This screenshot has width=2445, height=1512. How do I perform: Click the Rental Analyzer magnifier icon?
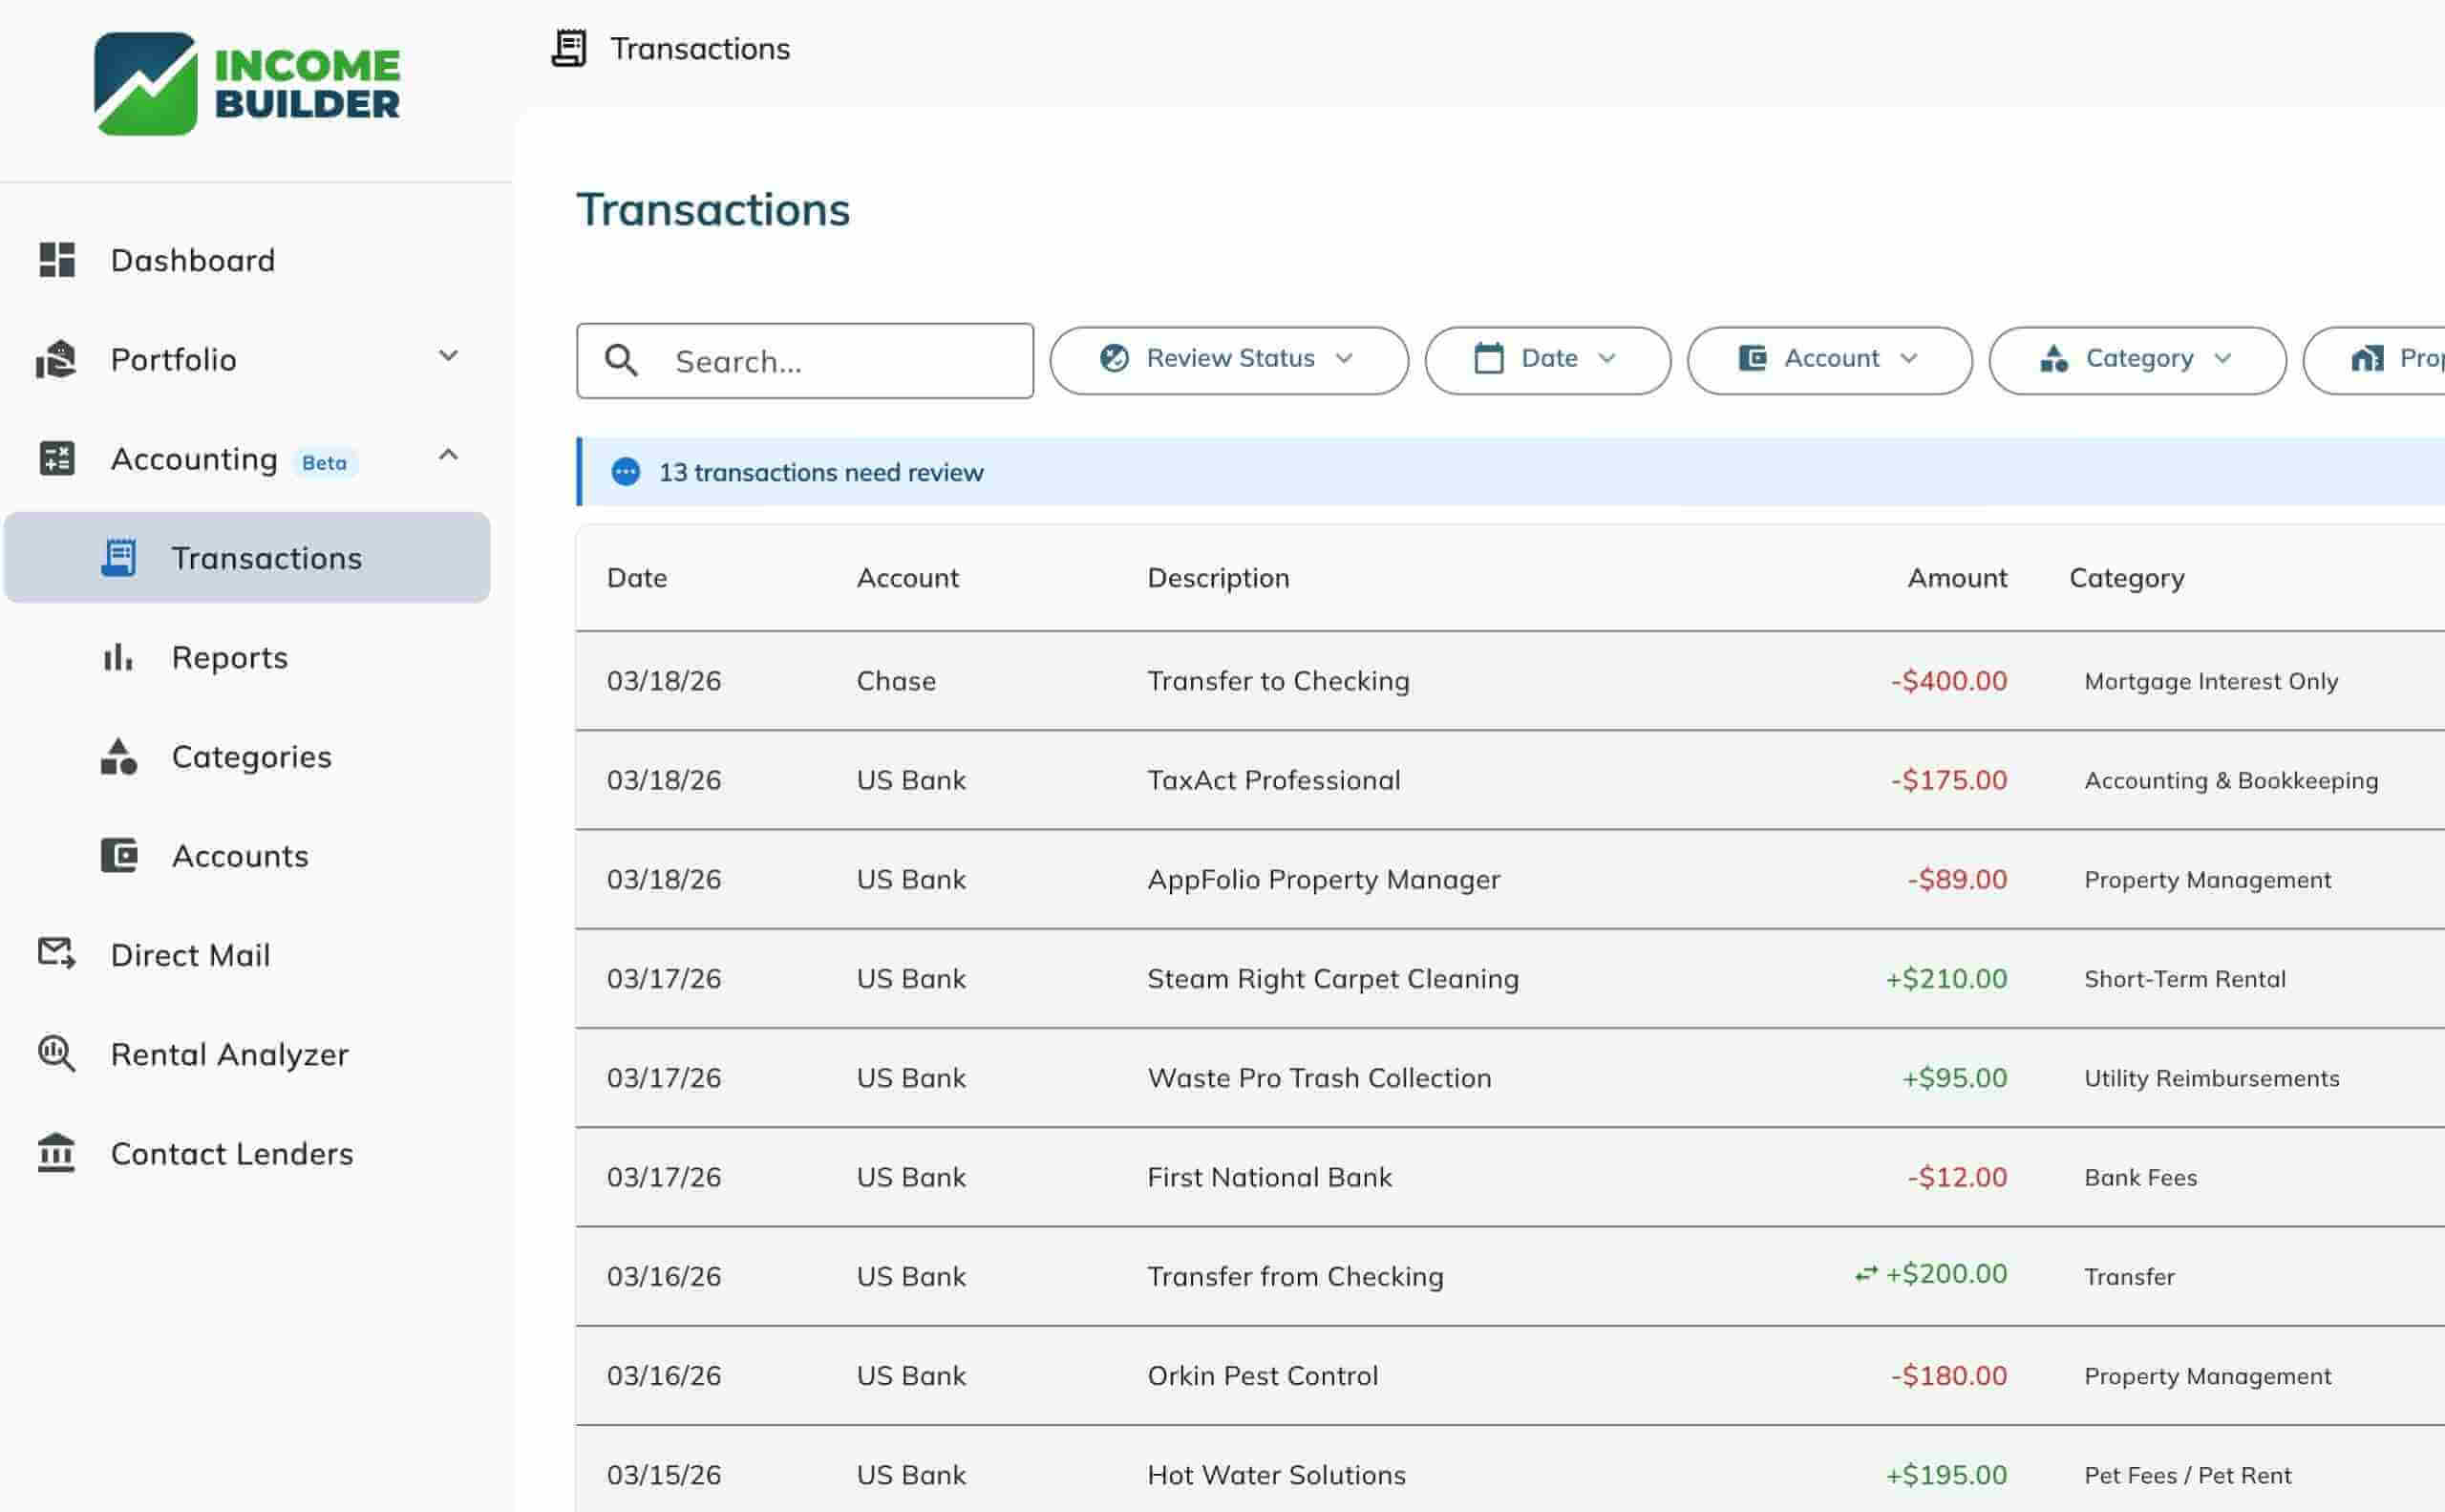pyautogui.click(x=57, y=1053)
